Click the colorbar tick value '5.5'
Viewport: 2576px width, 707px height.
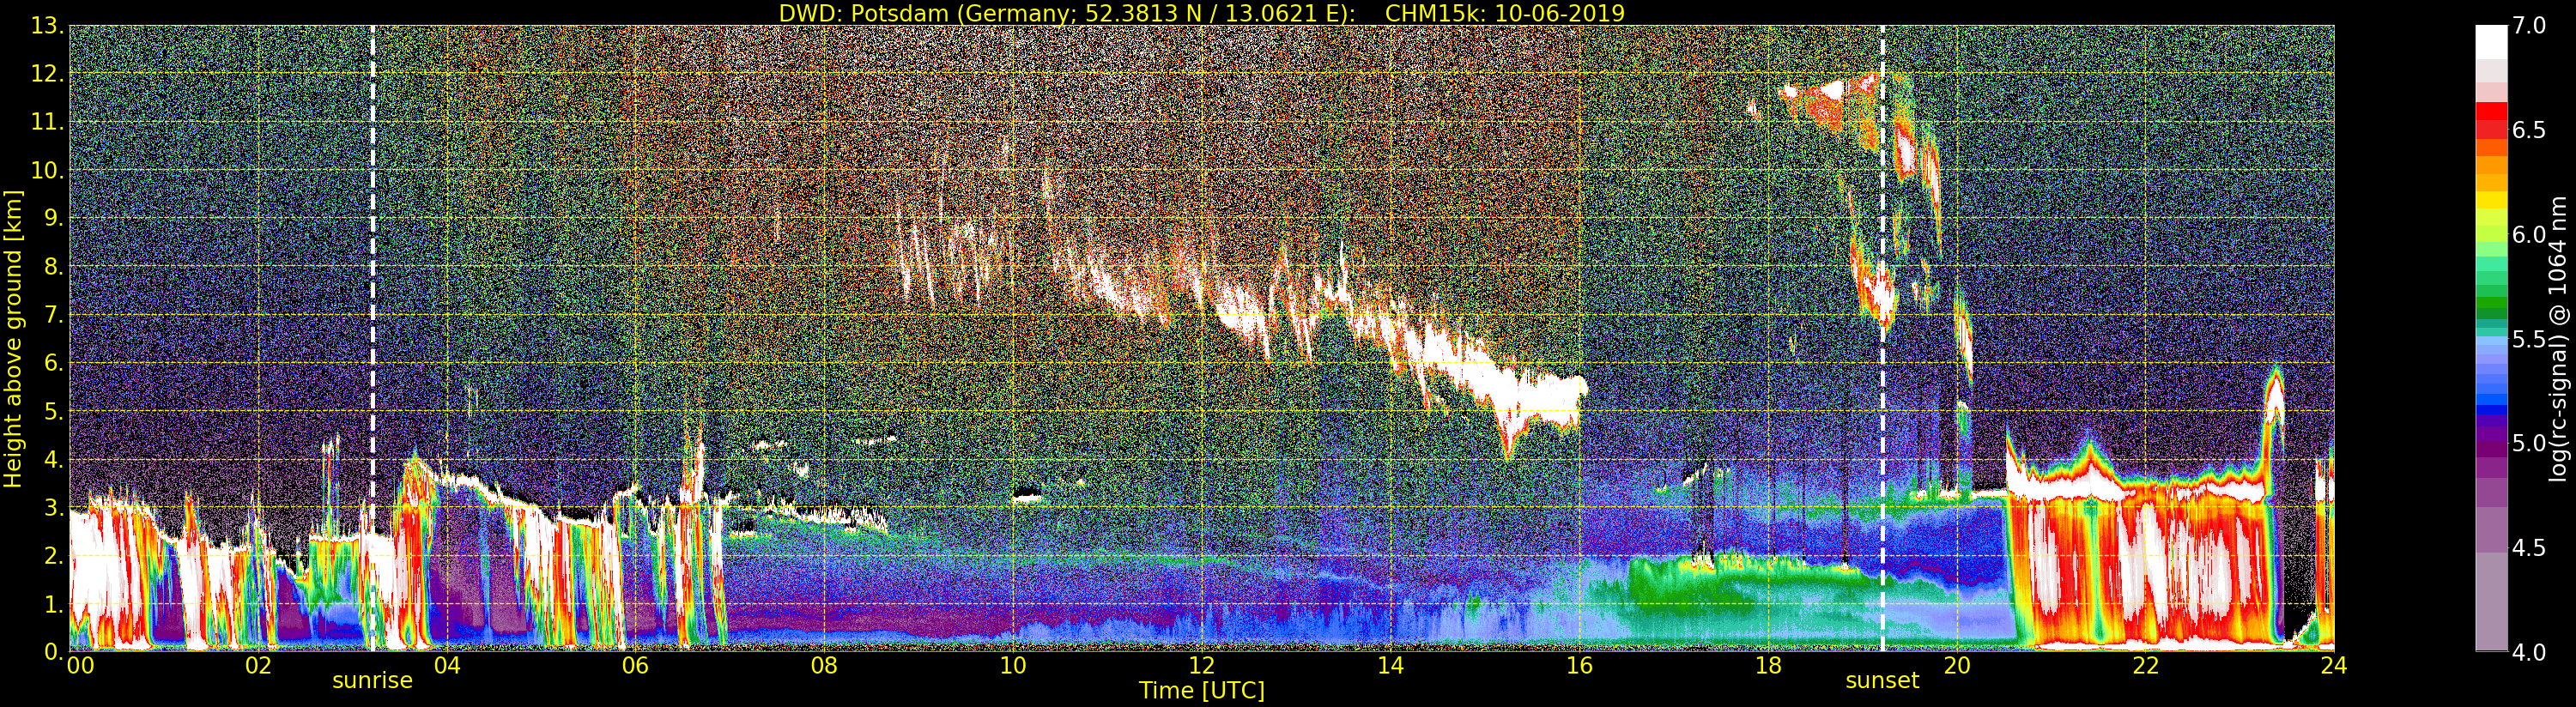coord(2529,339)
